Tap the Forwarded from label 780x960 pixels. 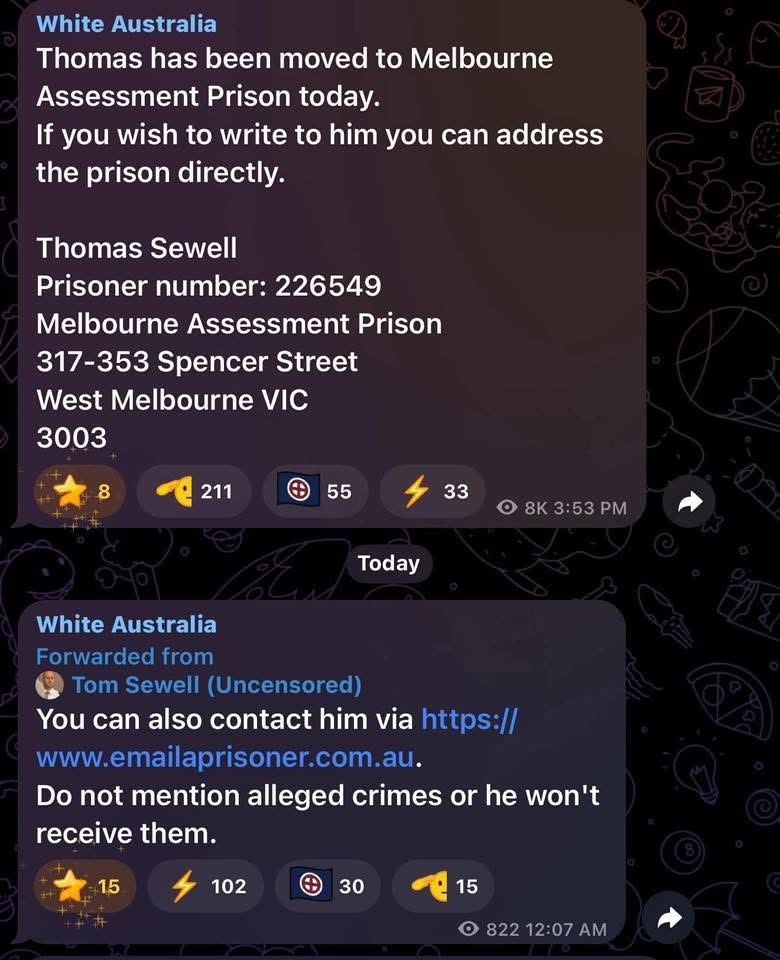click(125, 656)
